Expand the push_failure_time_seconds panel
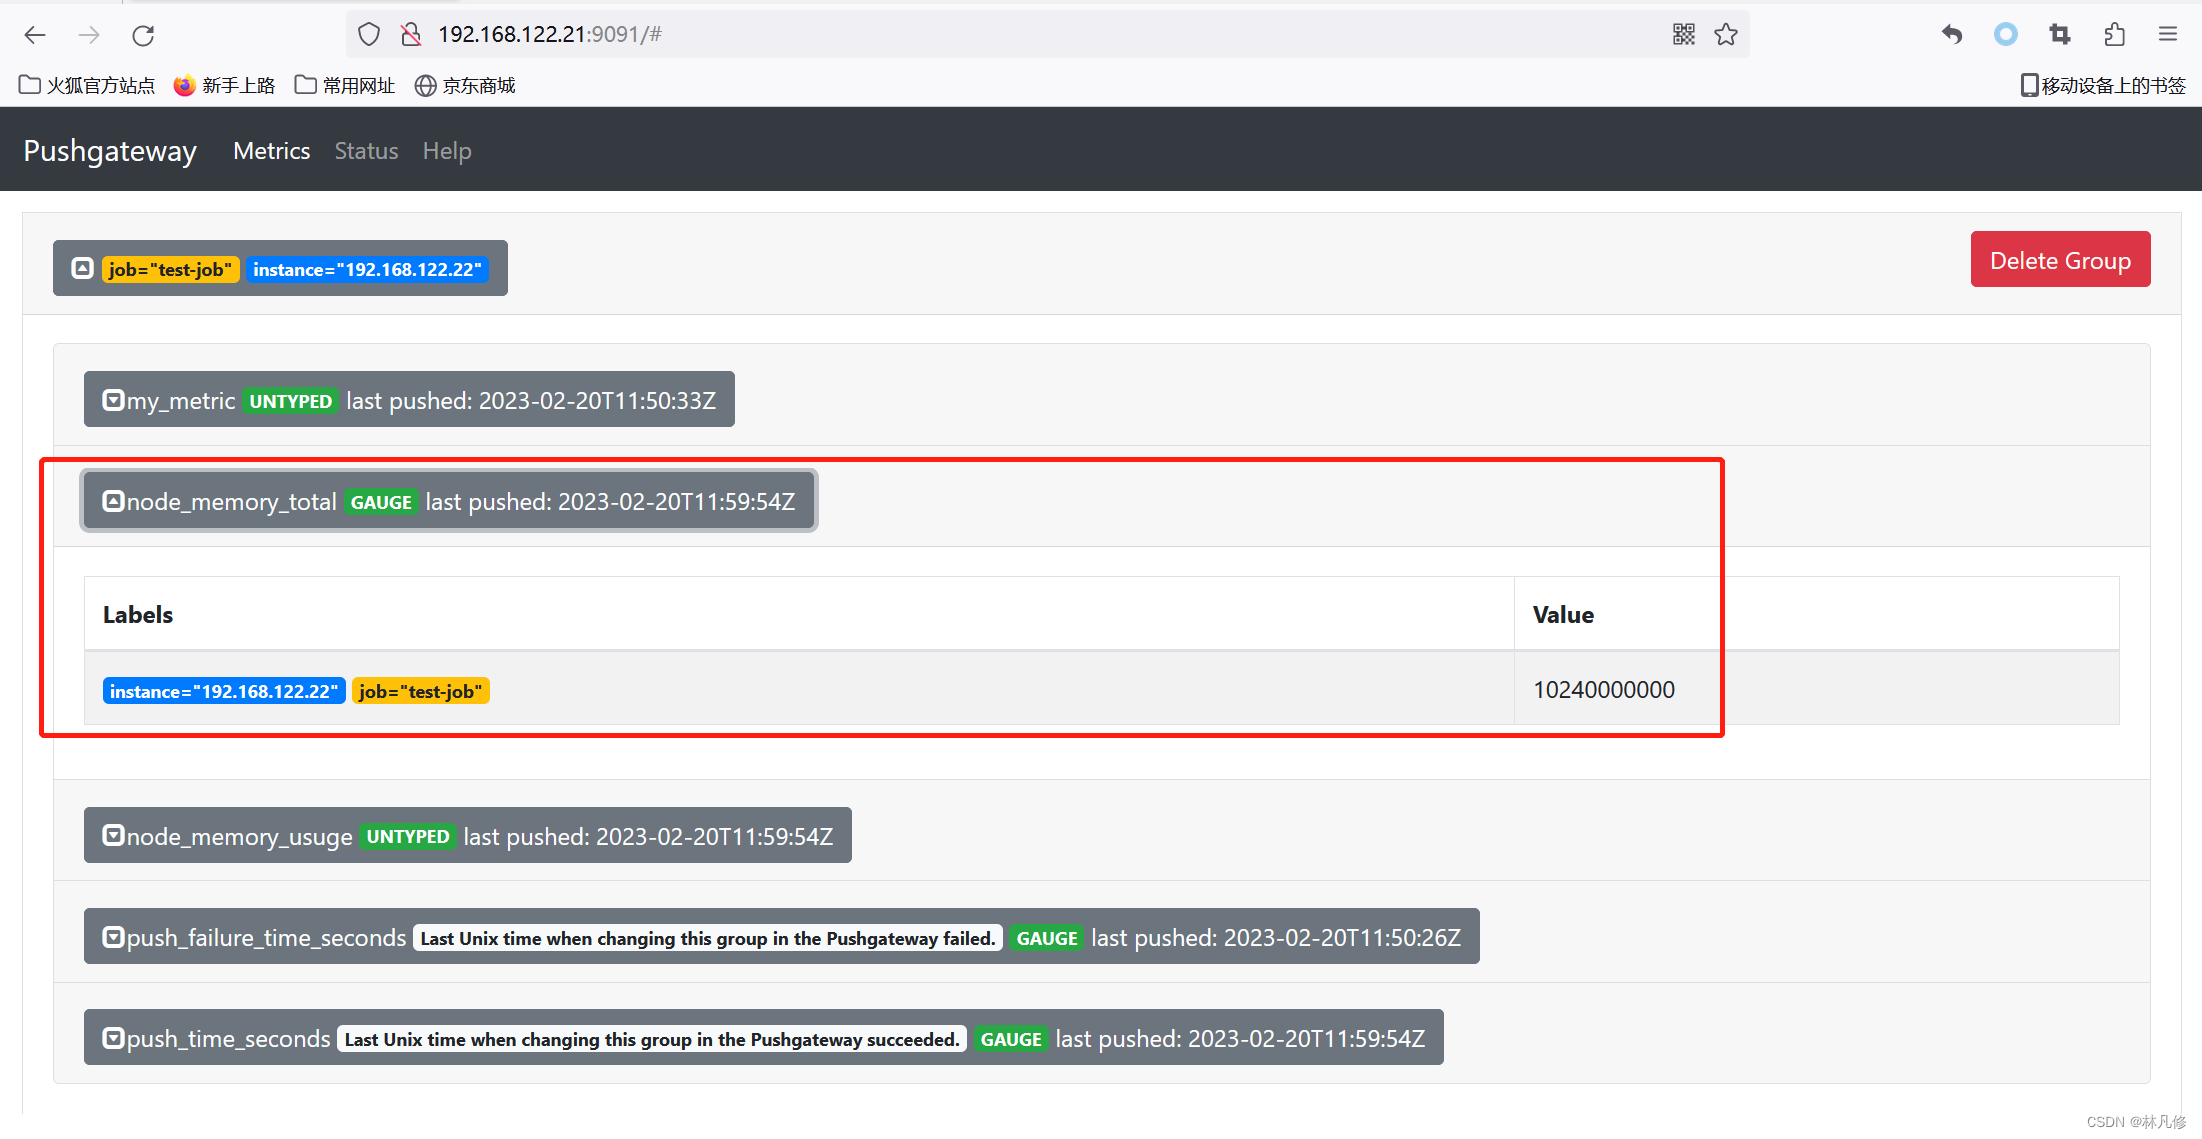This screenshot has height=1139, width=2202. [x=781, y=937]
